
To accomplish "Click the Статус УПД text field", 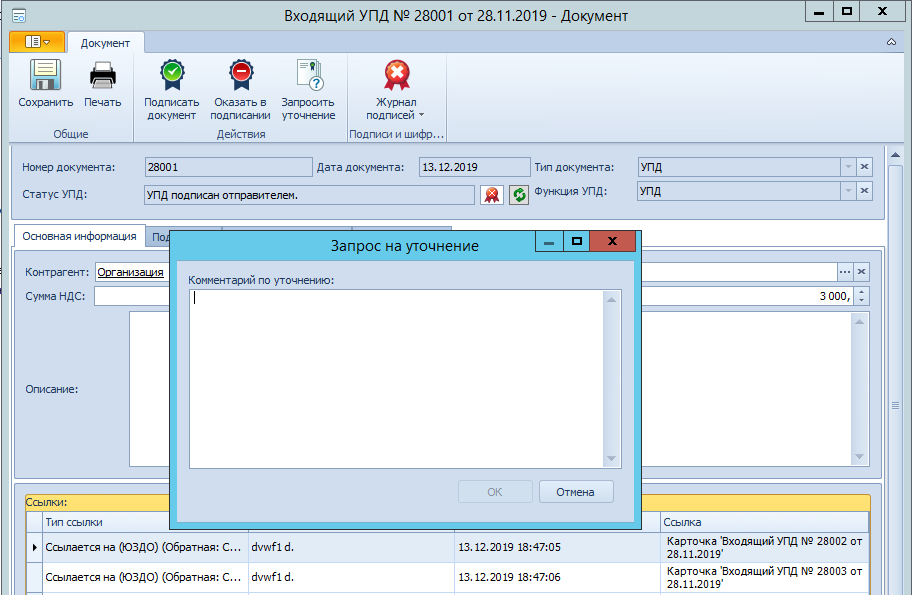I will pos(309,195).
